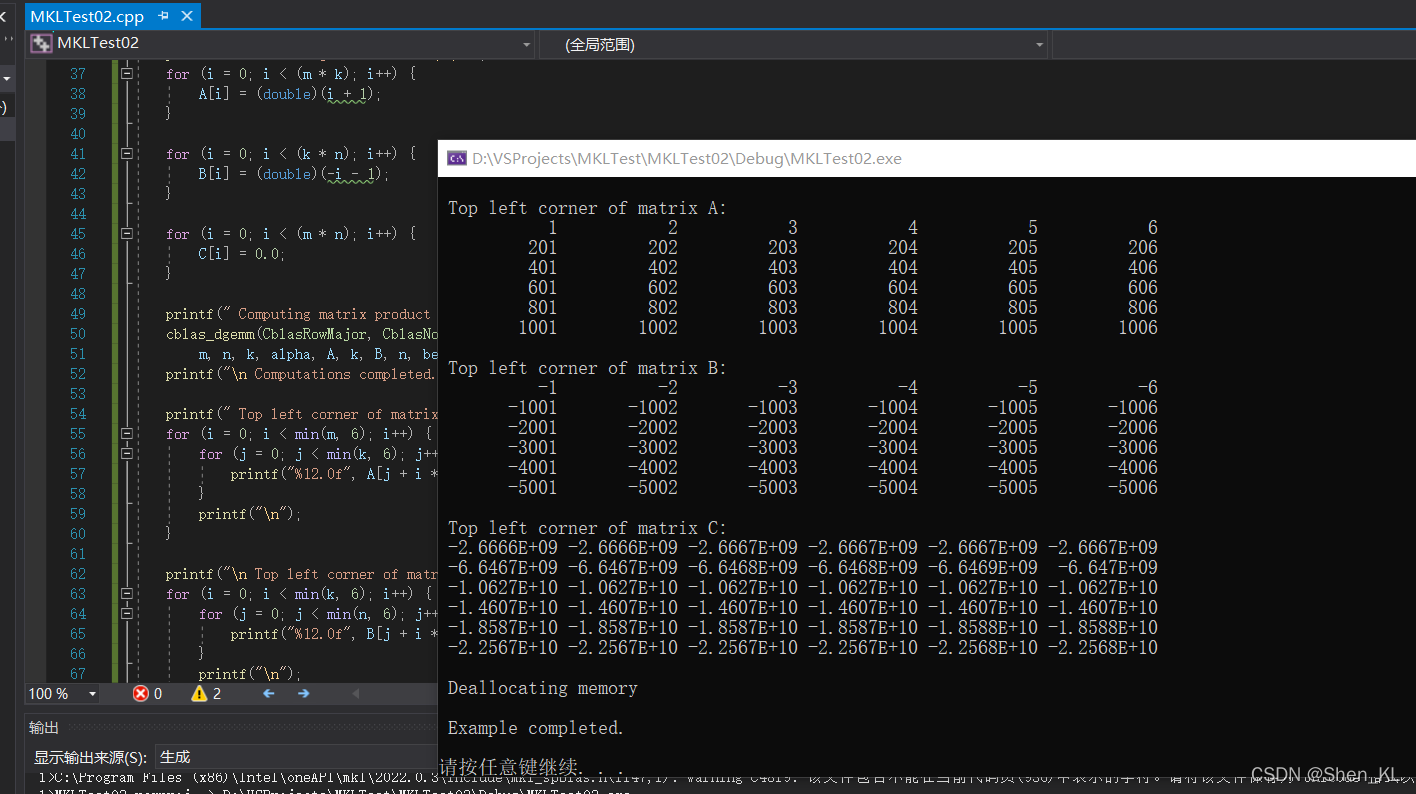
Task: Click the value -5006 in matrix B output
Action: [1133, 488]
